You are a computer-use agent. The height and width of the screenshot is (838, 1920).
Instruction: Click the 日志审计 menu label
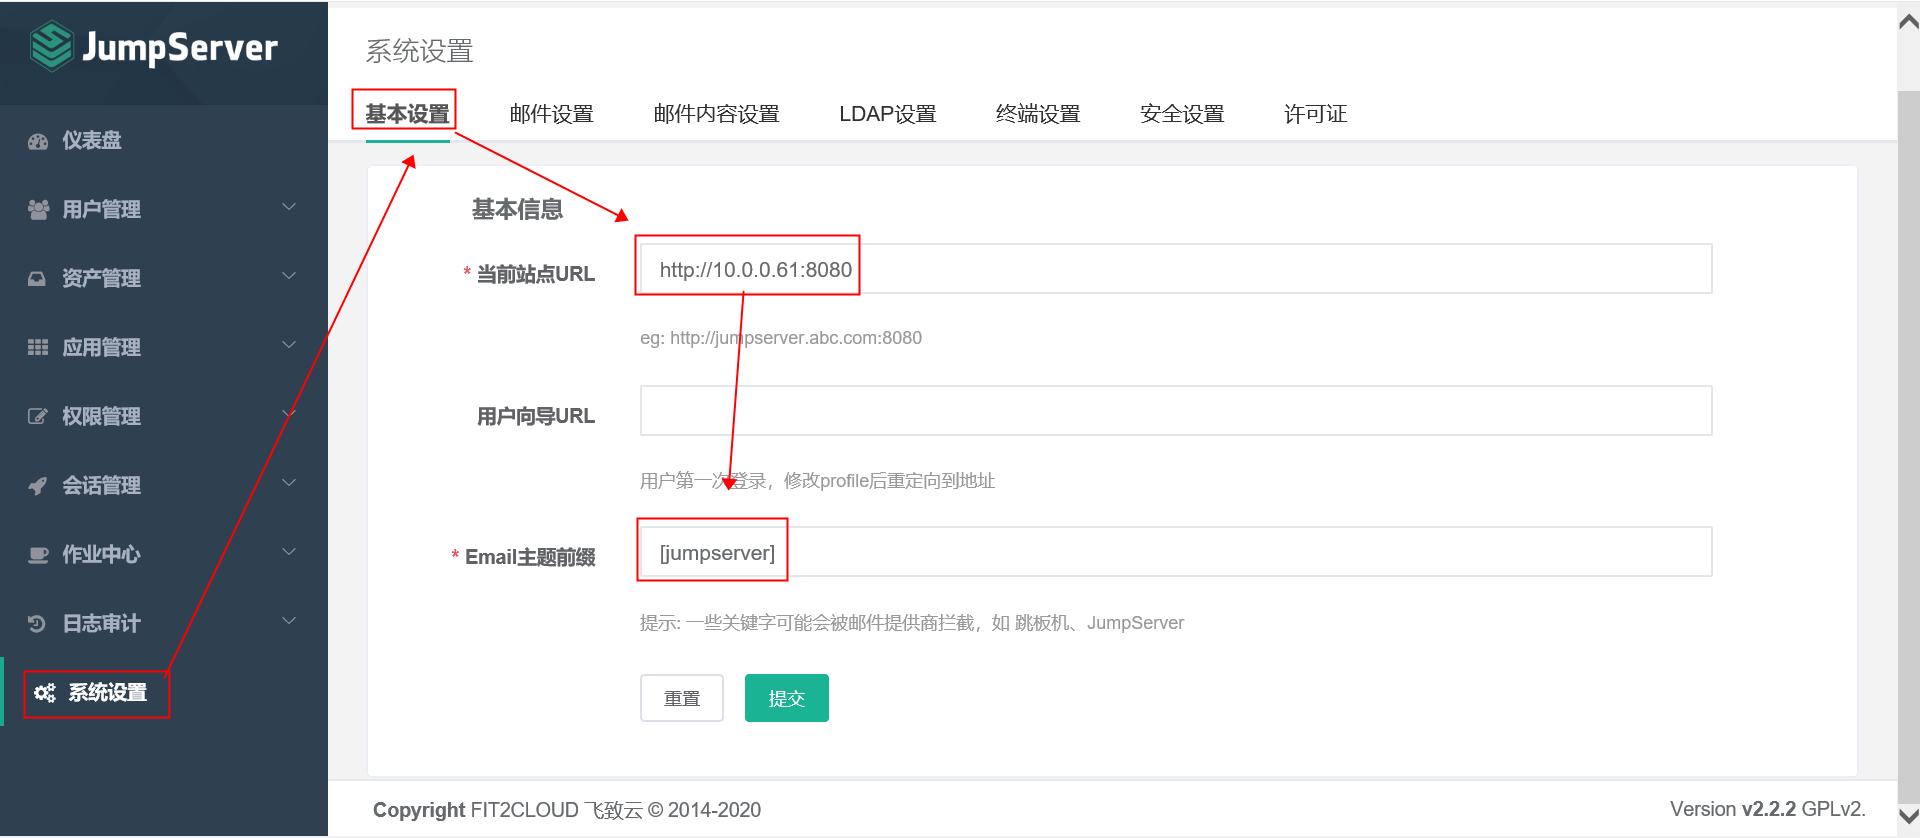pyautogui.click(x=101, y=623)
